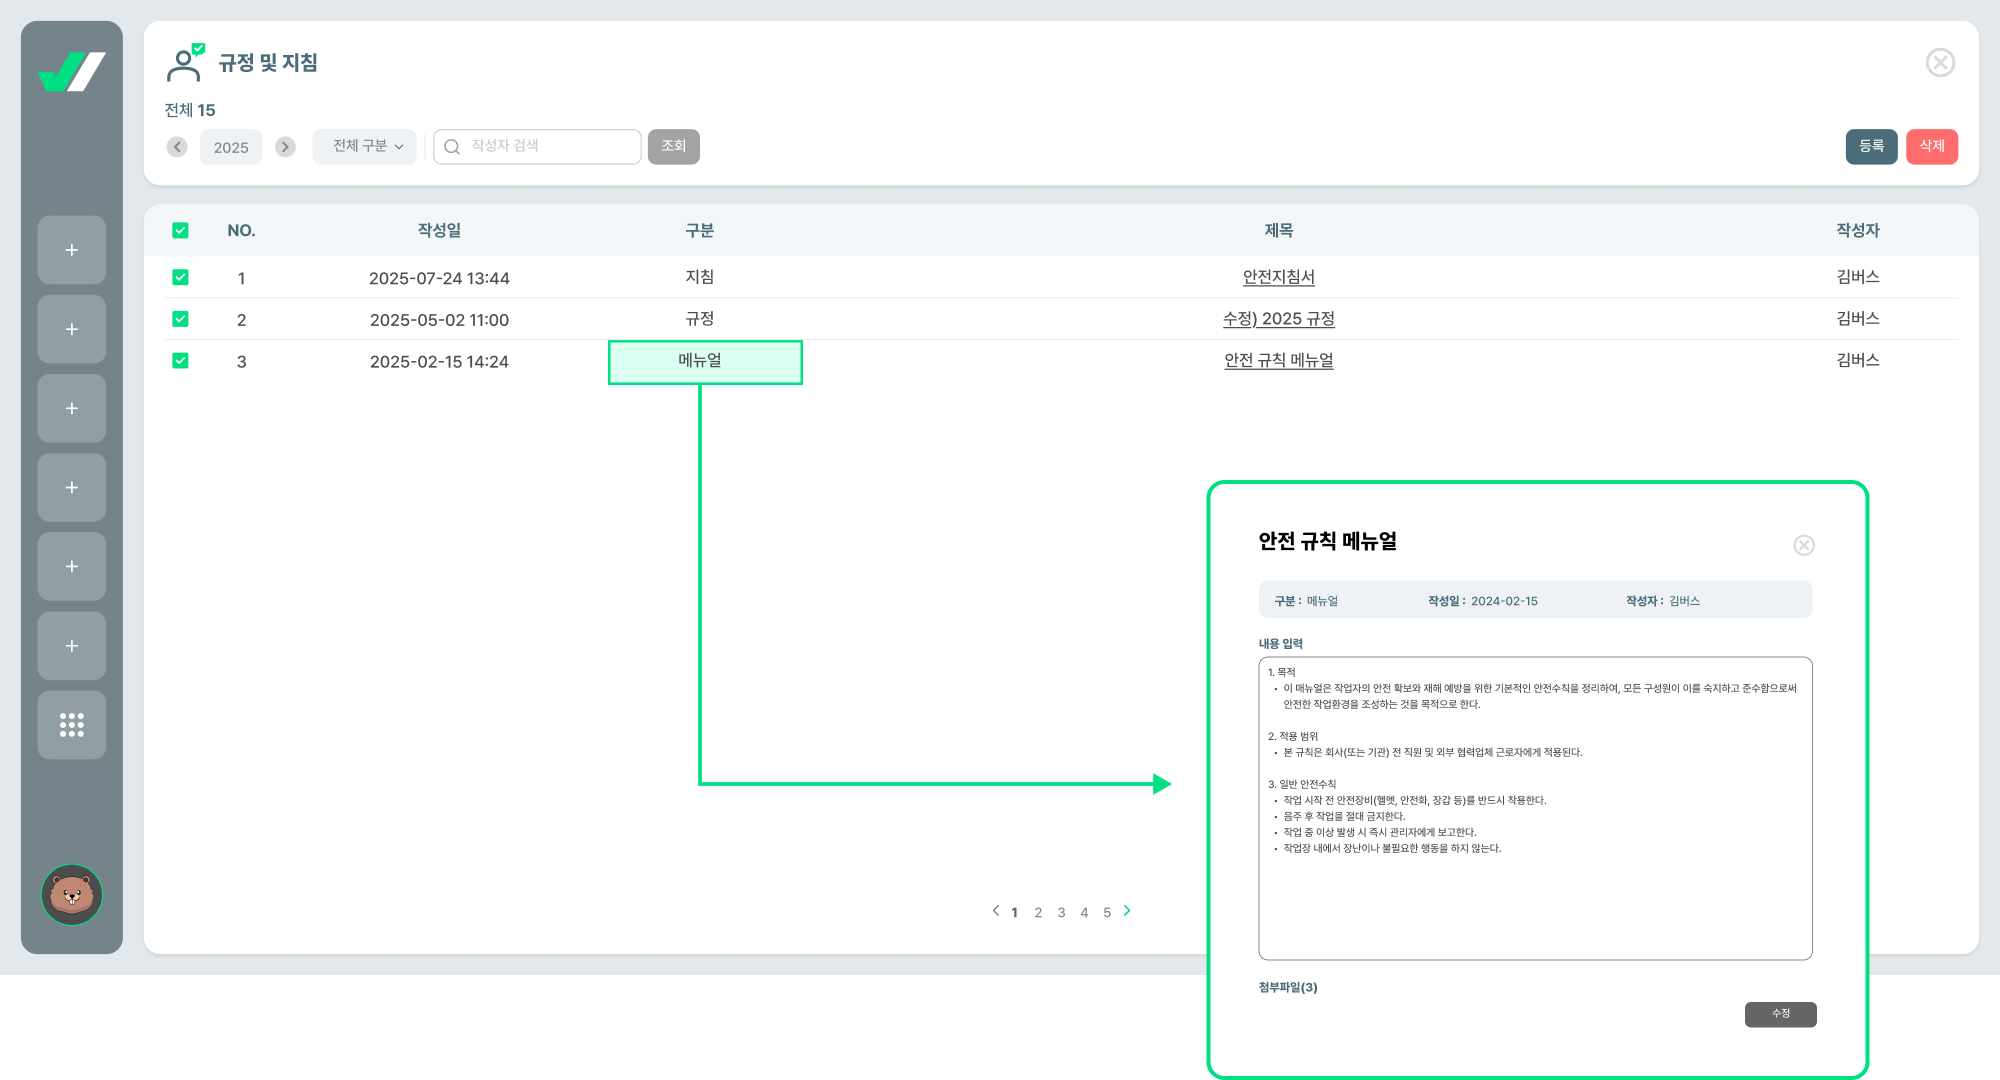Viewport: 2000px width, 1080px height.
Task: Close the 안전 규칙 메뉴얼 detail popup
Action: coord(1804,545)
